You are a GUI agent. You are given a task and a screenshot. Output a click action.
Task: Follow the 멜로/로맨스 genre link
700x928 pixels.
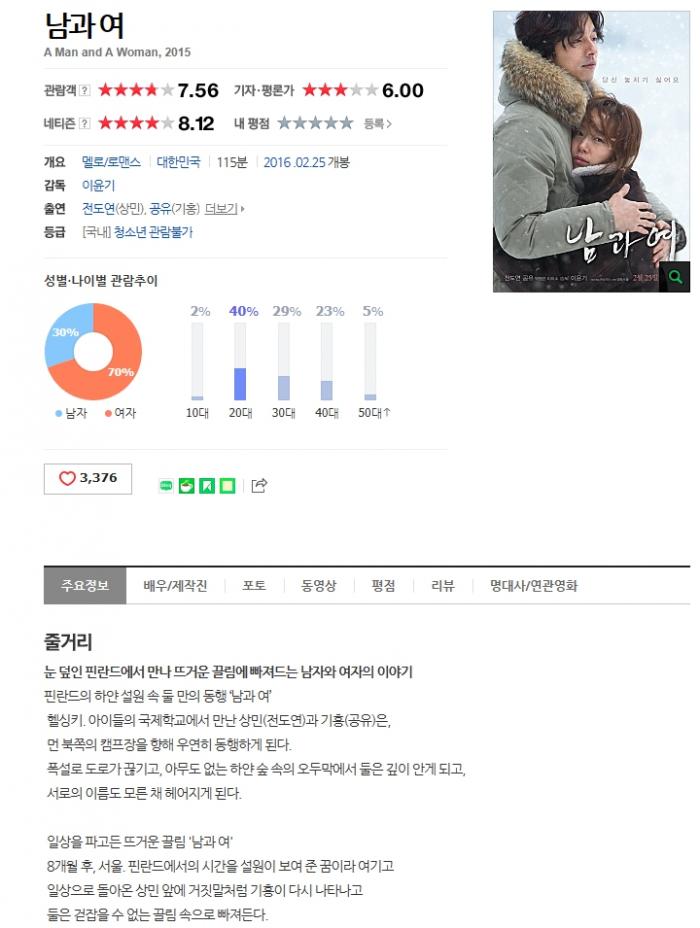click(111, 162)
